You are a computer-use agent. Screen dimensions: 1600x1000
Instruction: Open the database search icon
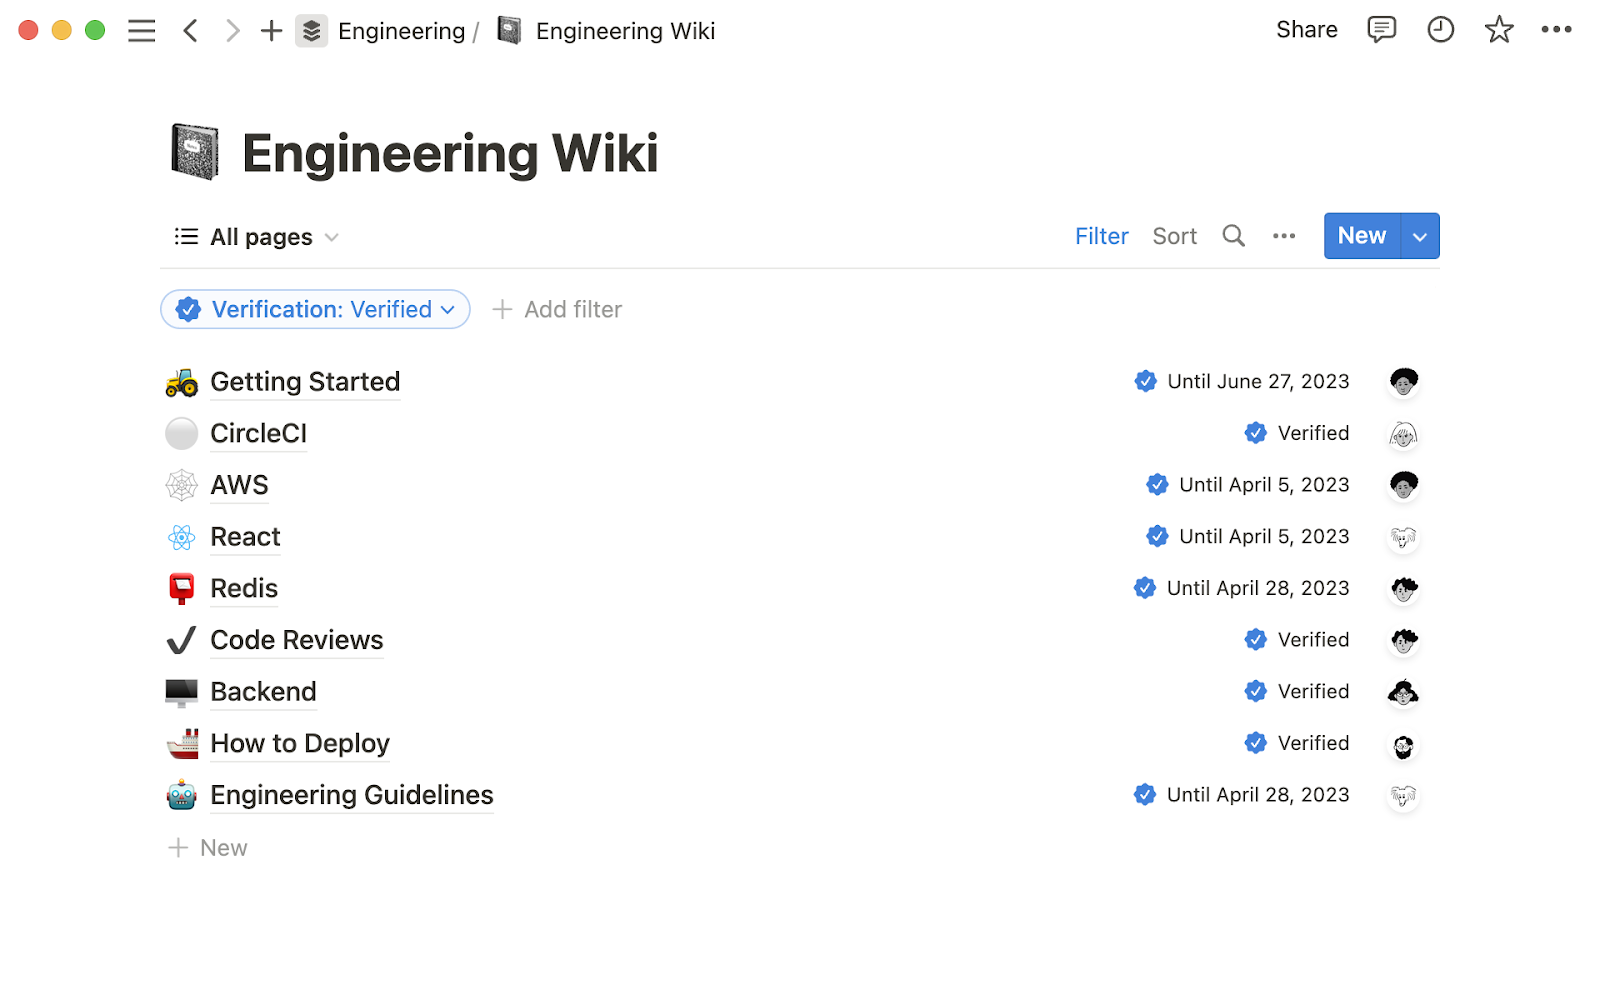pyautogui.click(x=1233, y=236)
